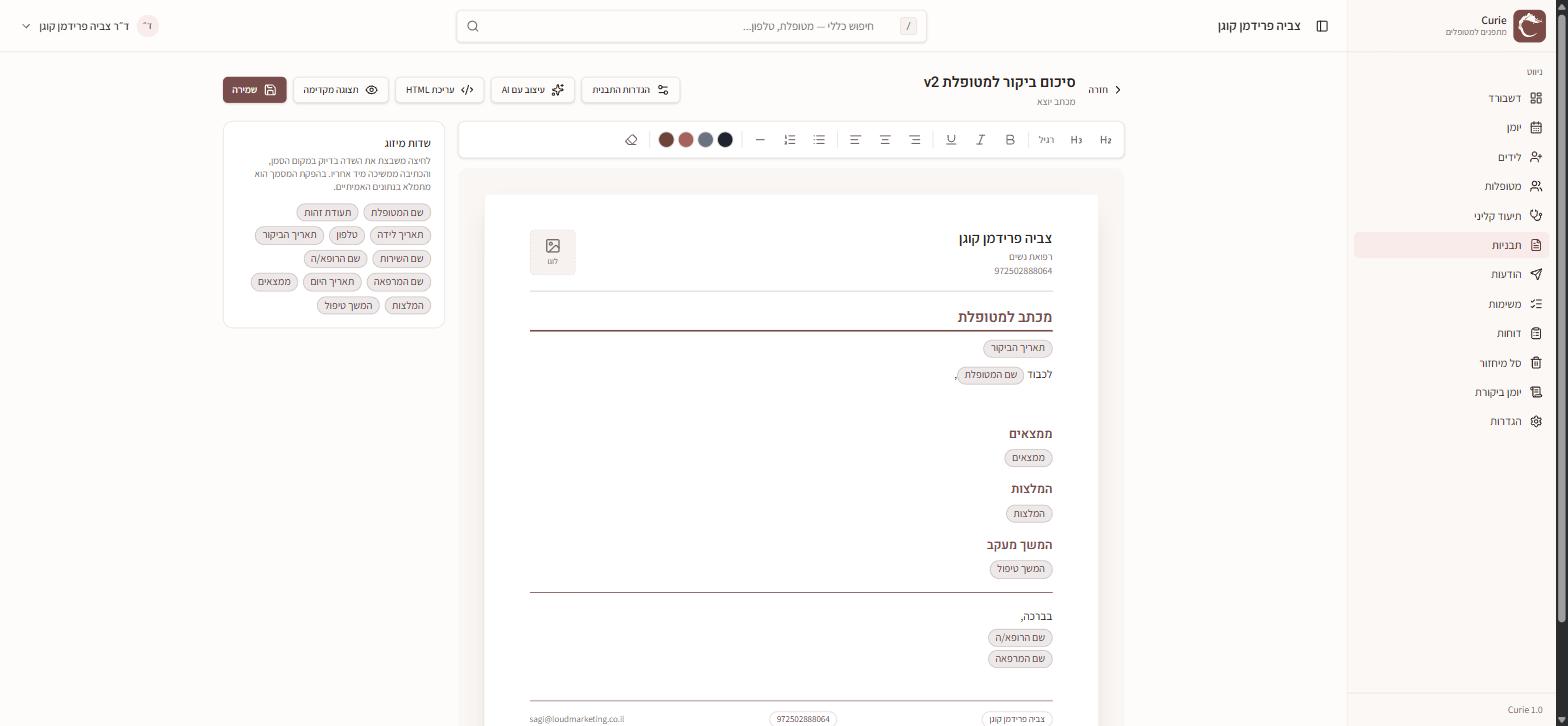Align text to the left
This screenshot has width=1568, height=726.
(x=855, y=140)
